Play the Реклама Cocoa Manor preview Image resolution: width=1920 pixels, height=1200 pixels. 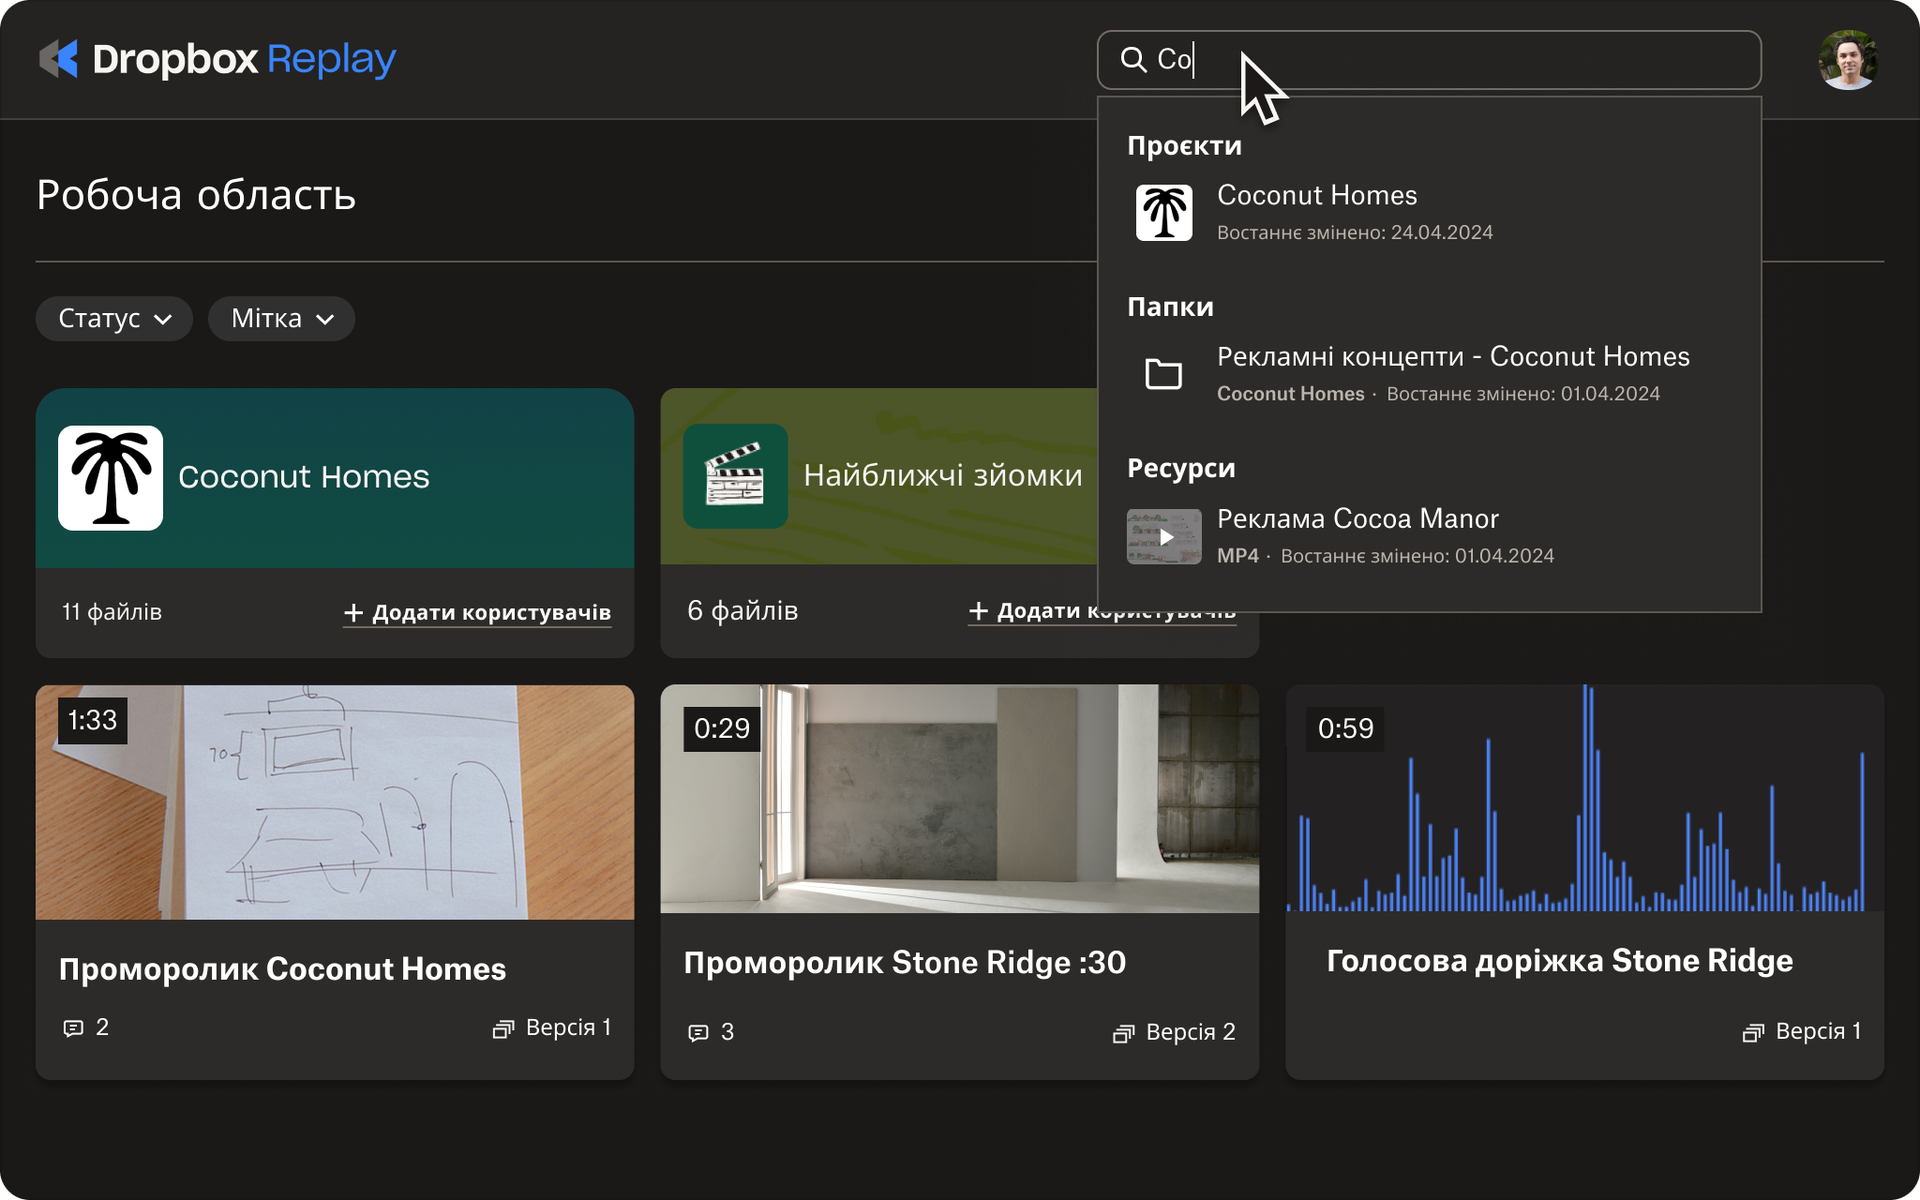[x=1164, y=536]
